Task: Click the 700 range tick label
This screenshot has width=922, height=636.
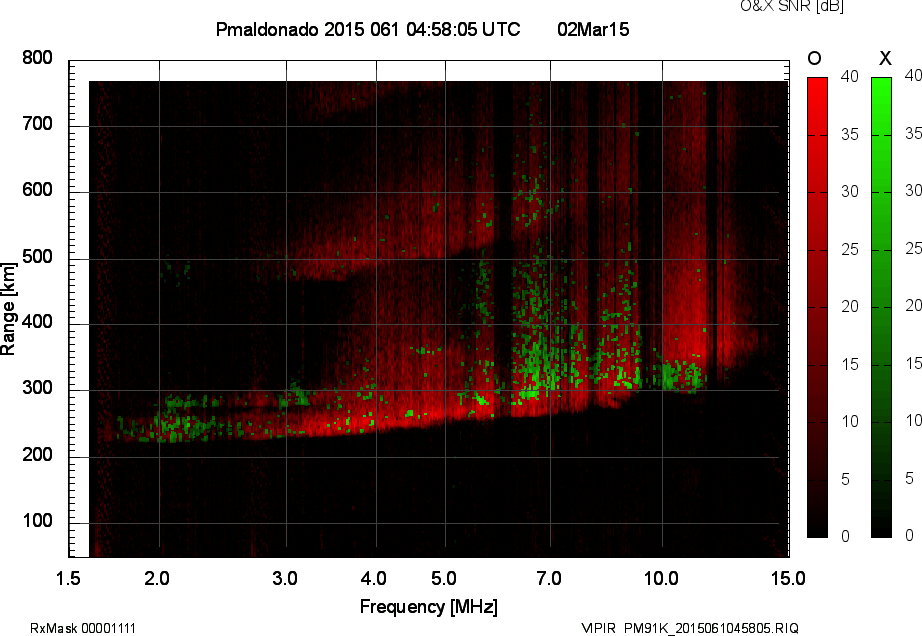Action: pyautogui.click(x=37, y=124)
